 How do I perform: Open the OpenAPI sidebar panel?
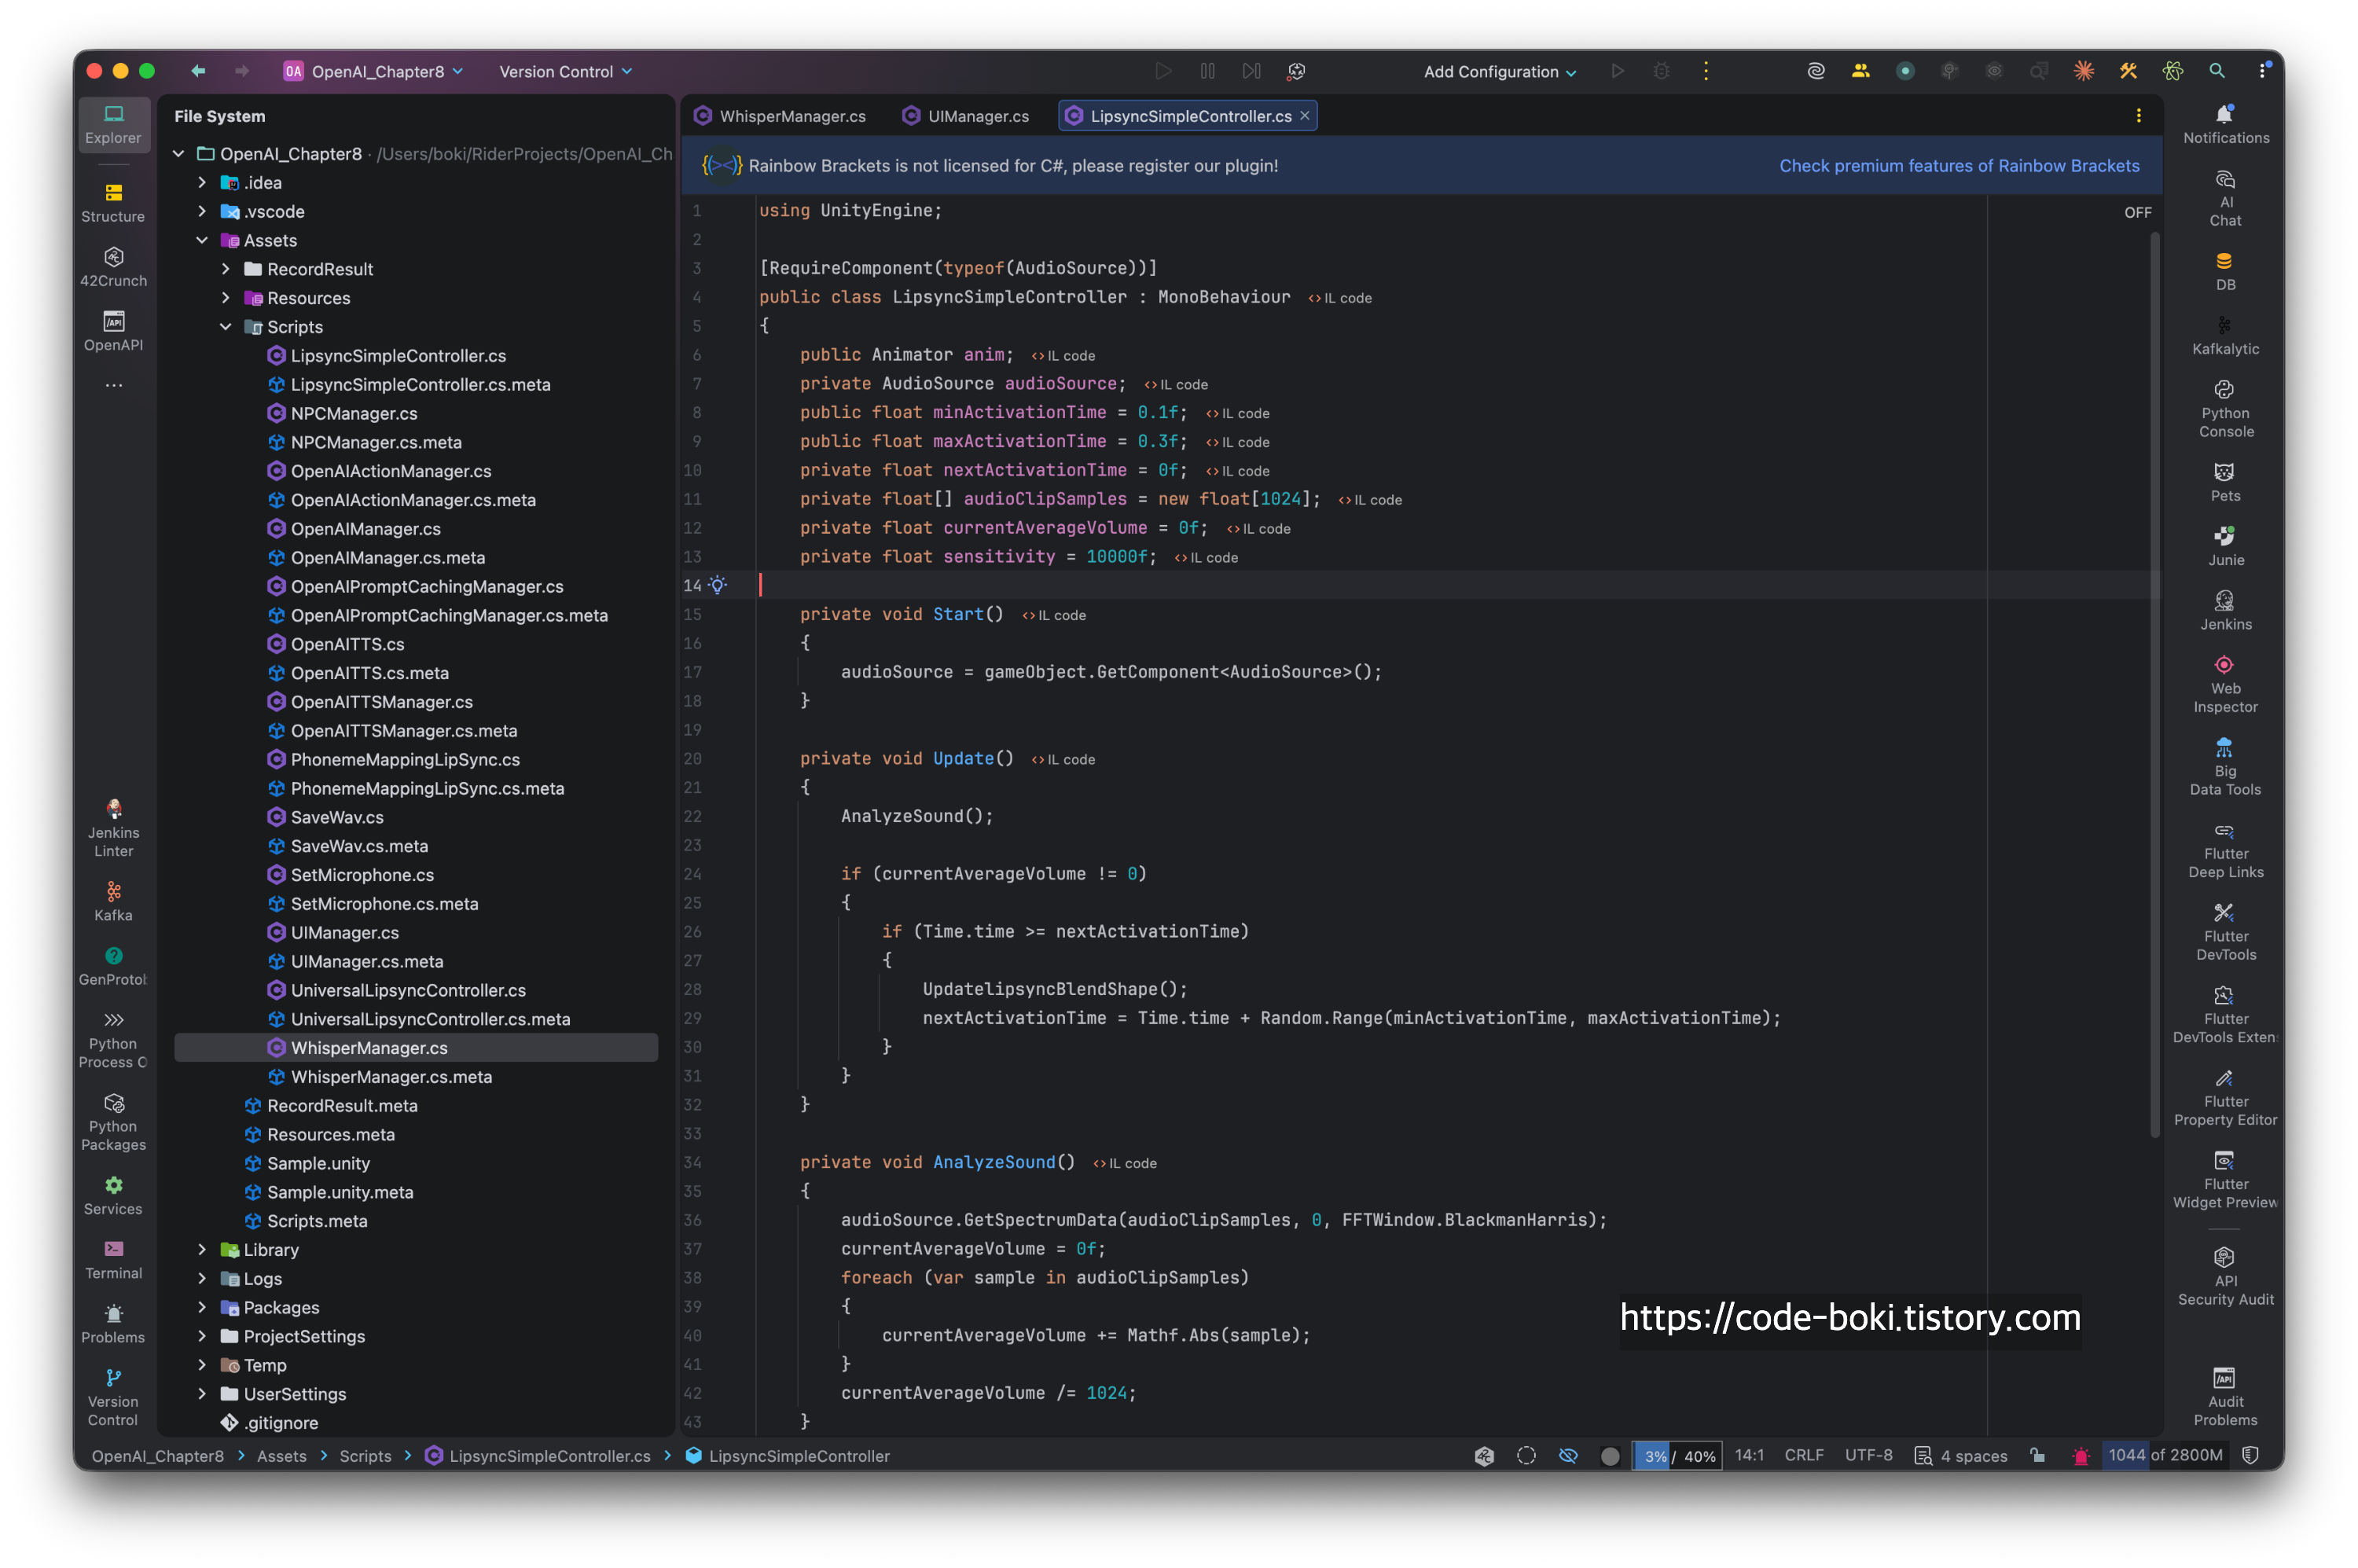coord(113,331)
